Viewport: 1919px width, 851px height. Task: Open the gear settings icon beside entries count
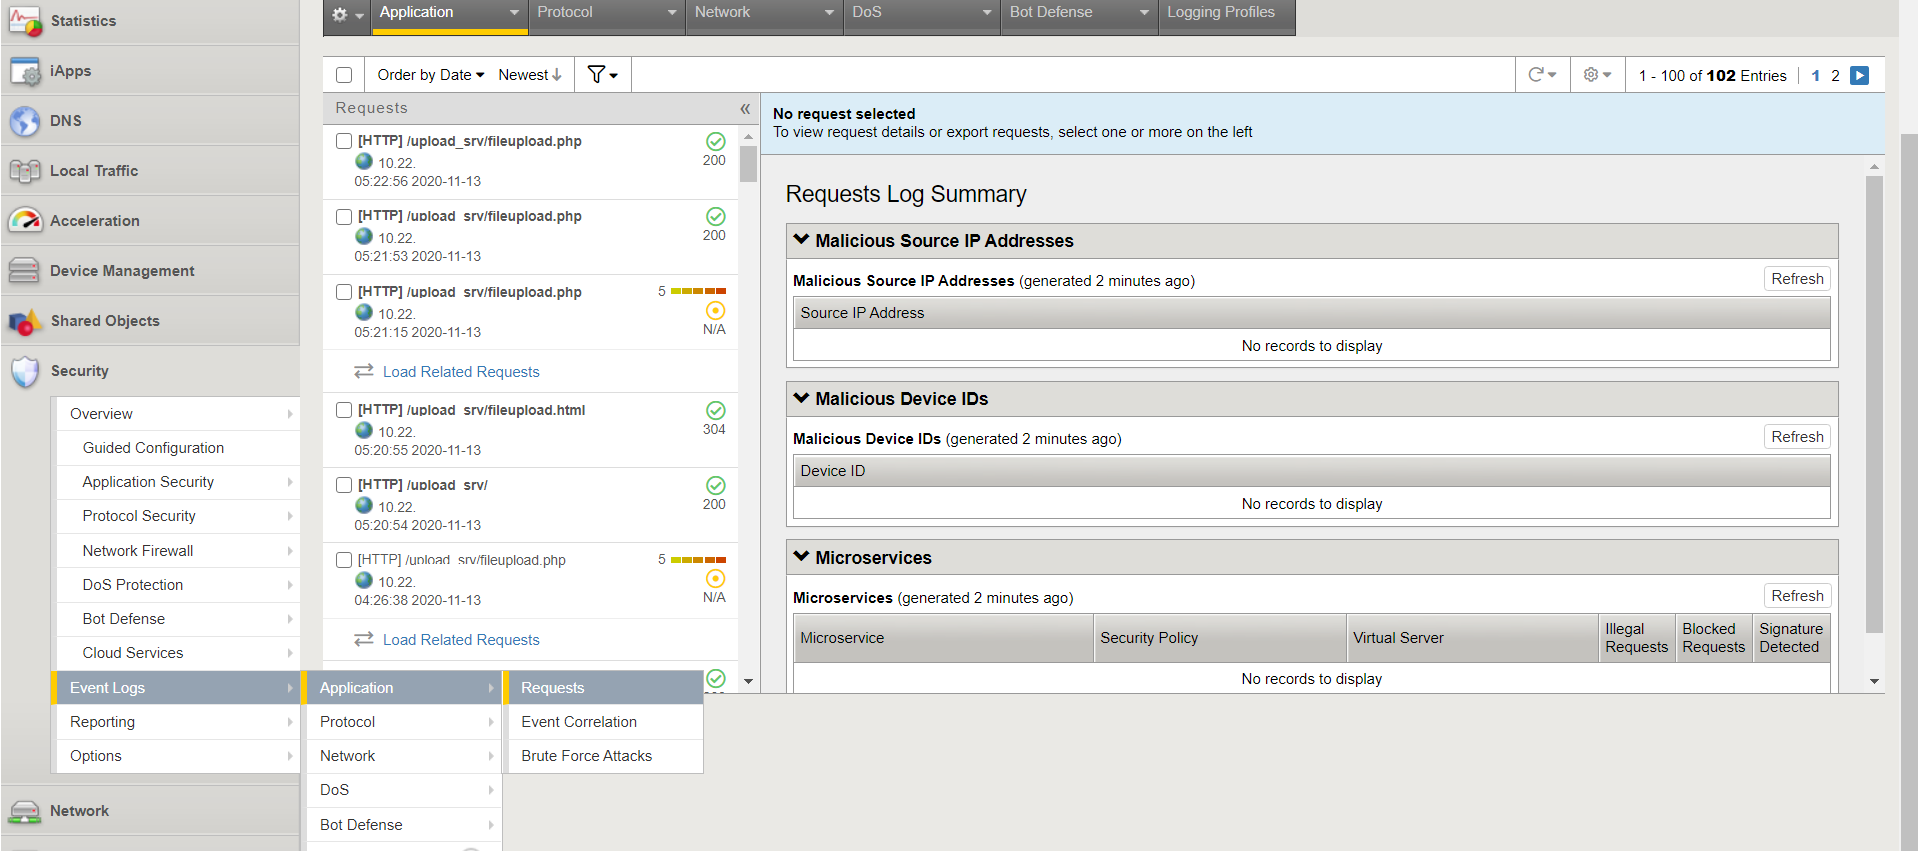point(1591,75)
